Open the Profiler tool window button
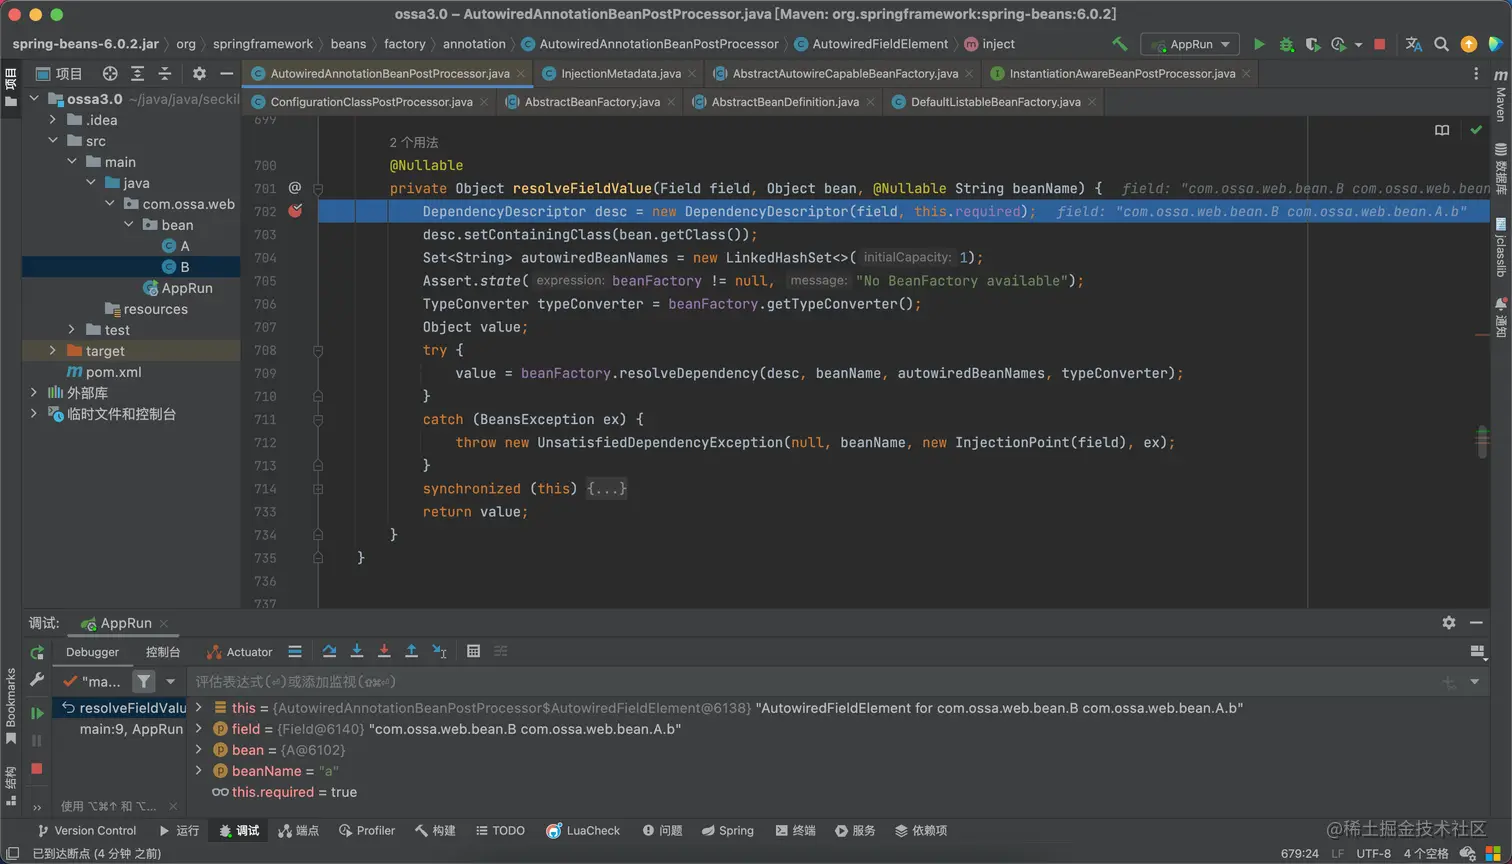The width and height of the screenshot is (1512, 864). click(367, 831)
